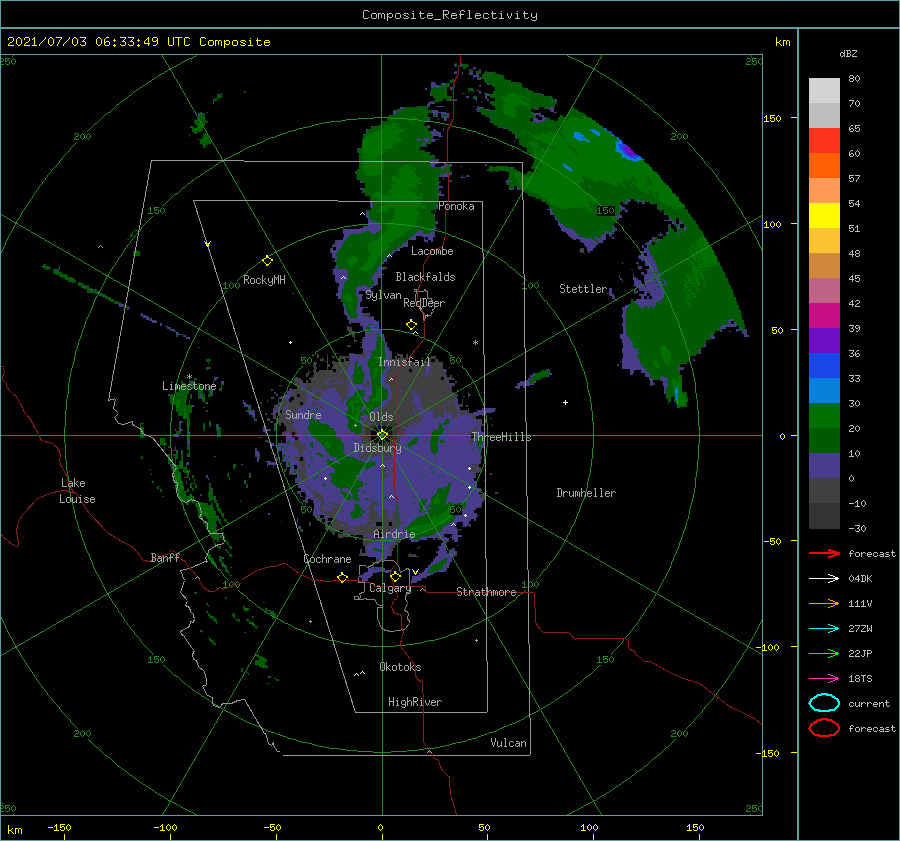Click the Composite_Reflectivity title text
Screen dimensions: 900x841
(449, 15)
